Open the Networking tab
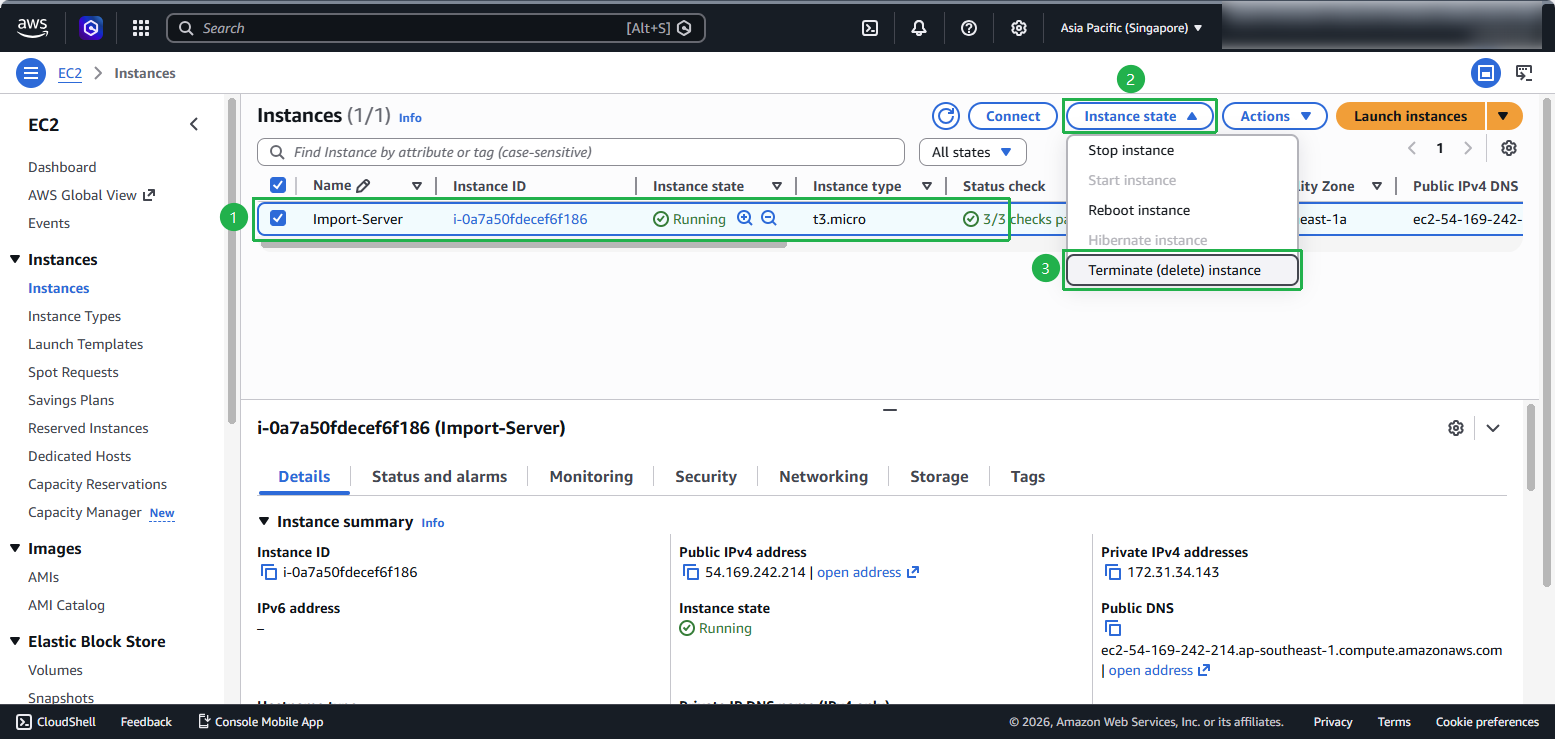Viewport: 1555px width, 739px height. 823,477
